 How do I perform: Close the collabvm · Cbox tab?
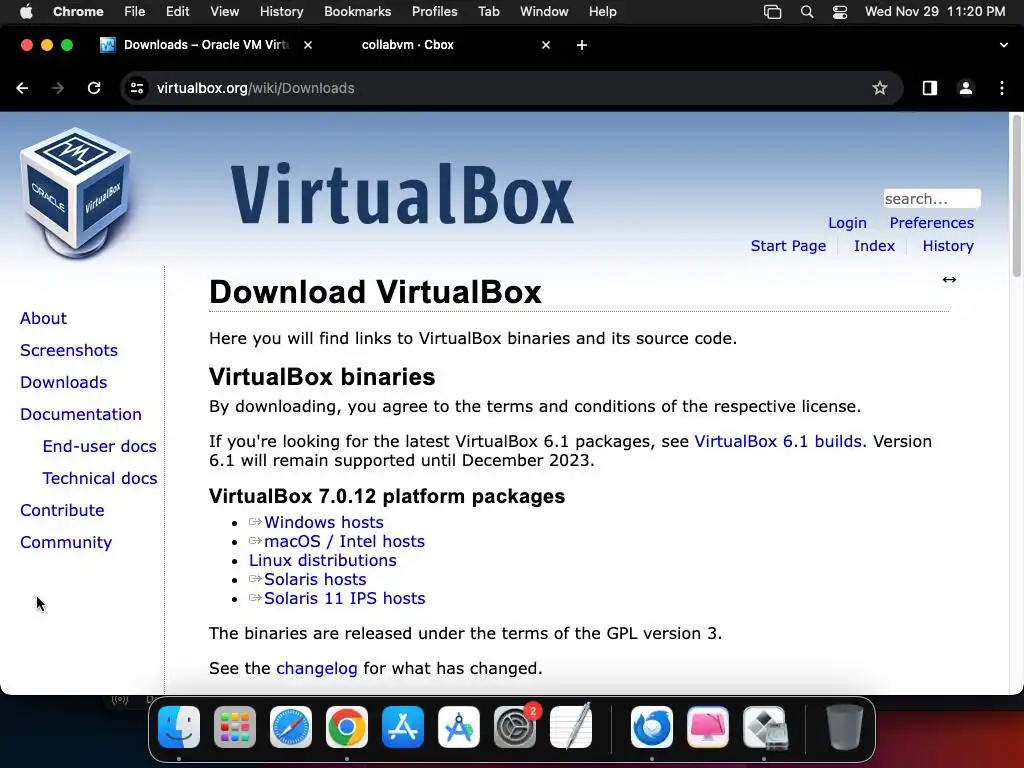tap(546, 45)
